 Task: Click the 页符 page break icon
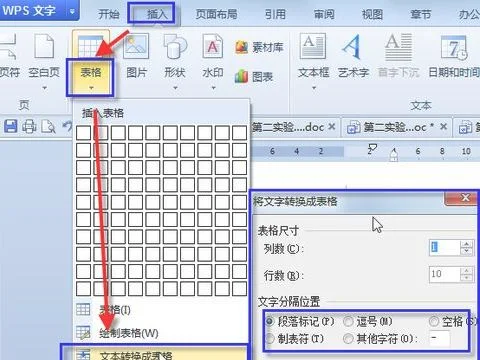pos(9,47)
